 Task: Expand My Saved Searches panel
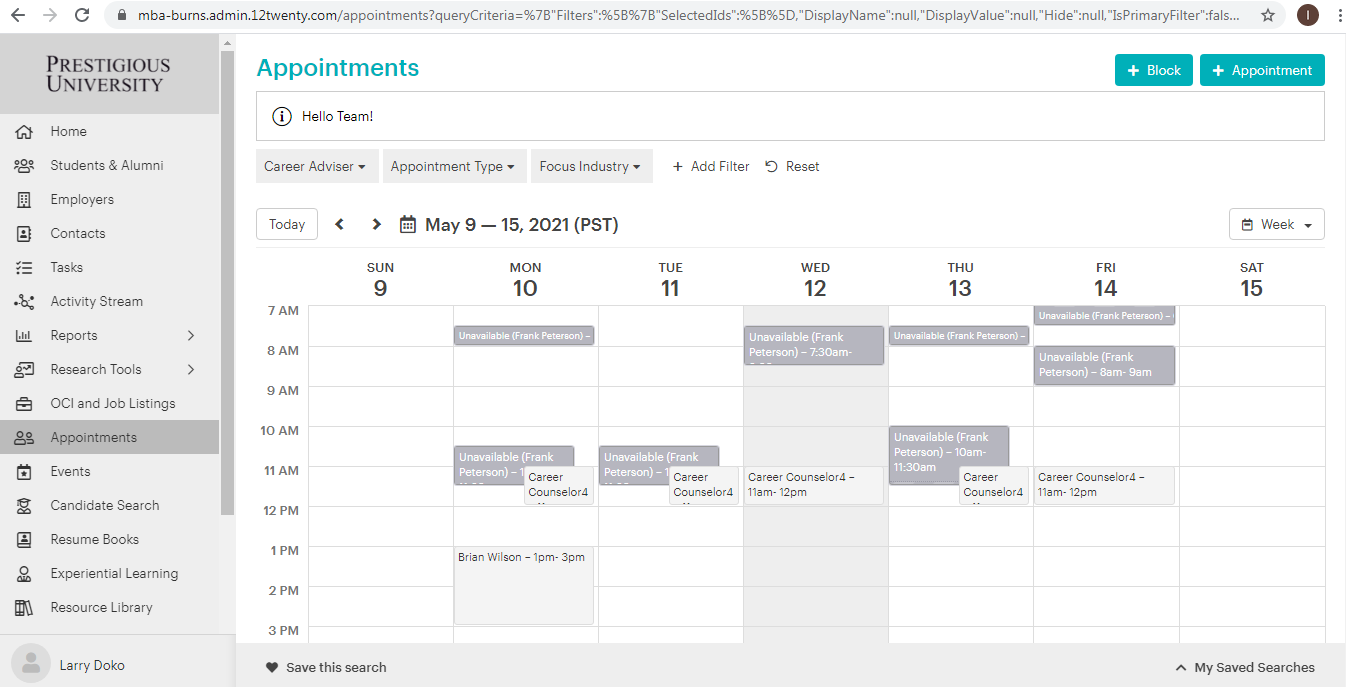(1245, 668)
